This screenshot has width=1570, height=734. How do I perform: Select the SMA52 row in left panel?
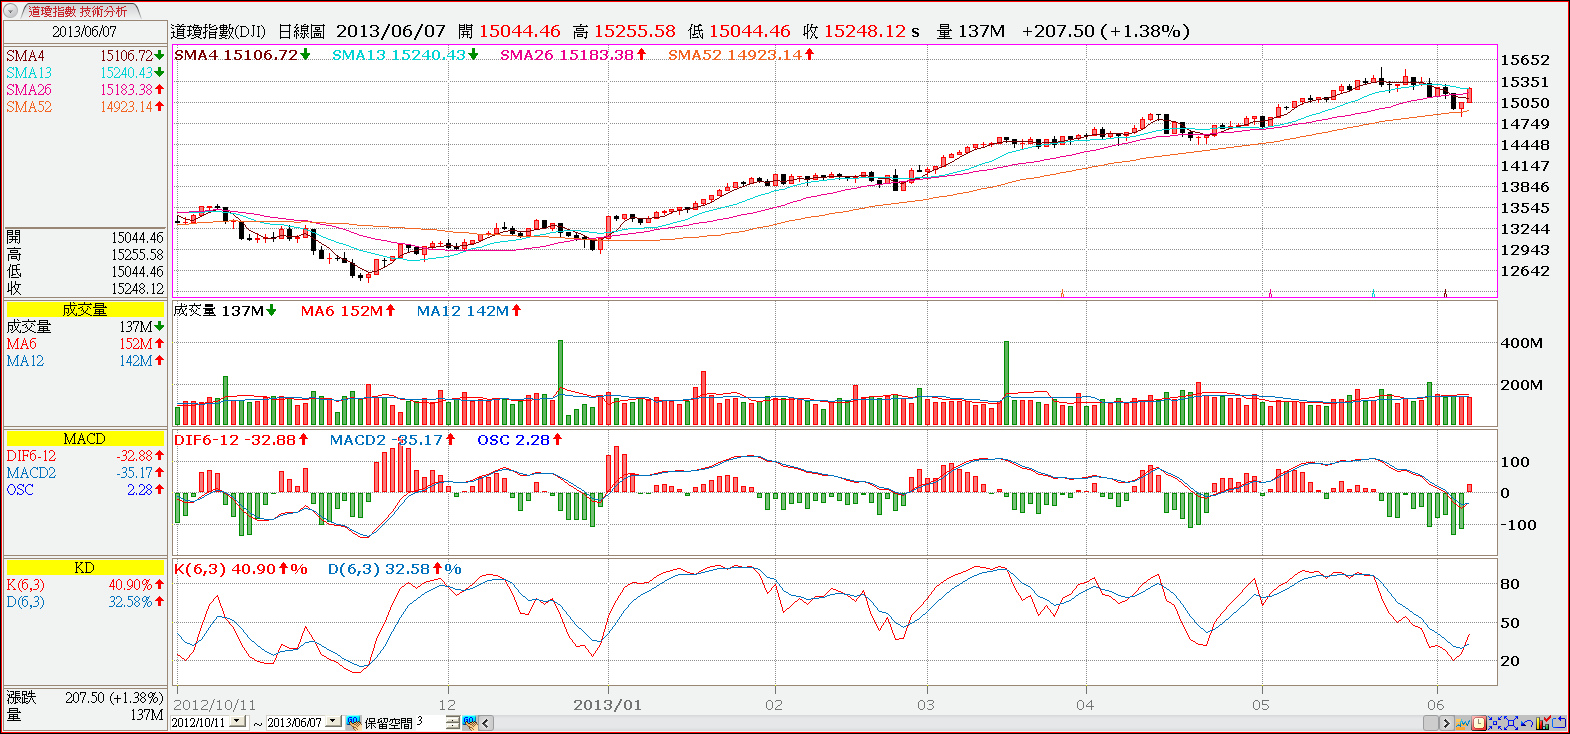point(85,107)
